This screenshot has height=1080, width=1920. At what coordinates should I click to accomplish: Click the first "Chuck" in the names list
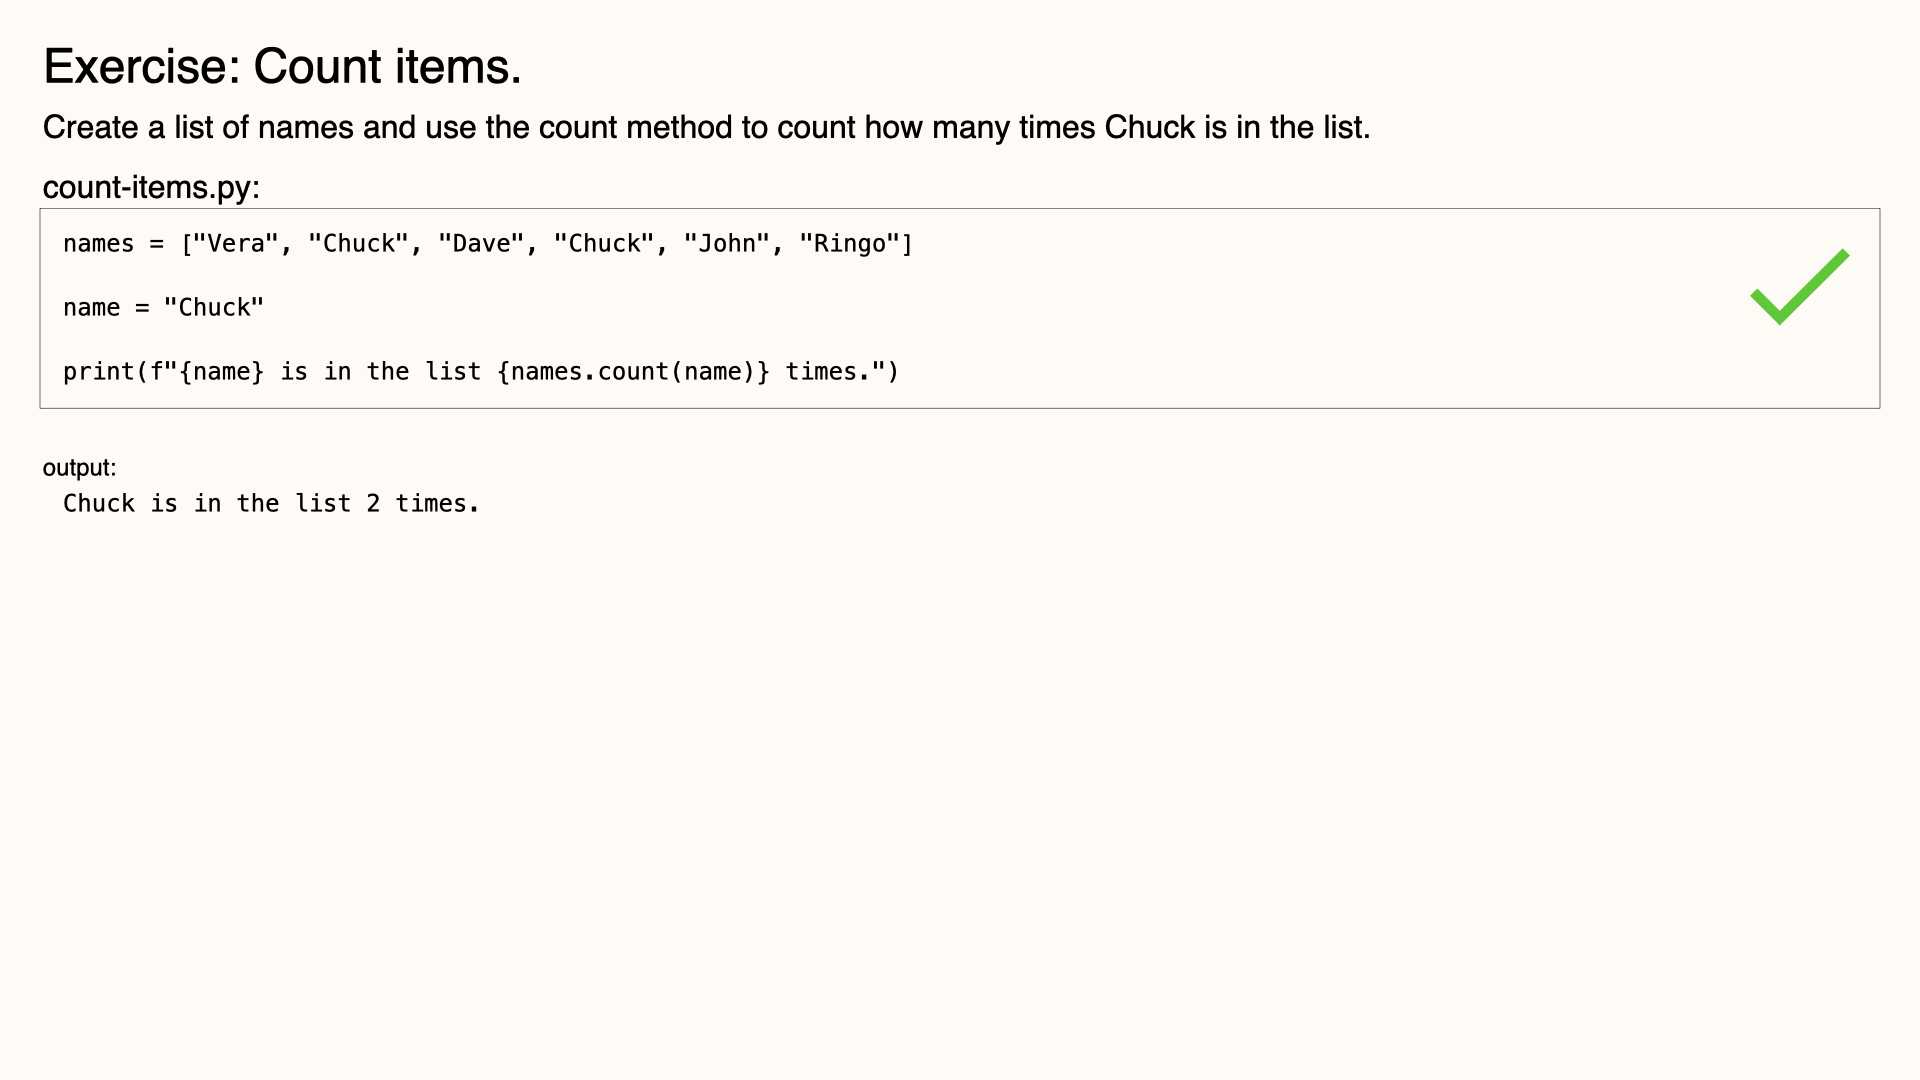(359, 244)
